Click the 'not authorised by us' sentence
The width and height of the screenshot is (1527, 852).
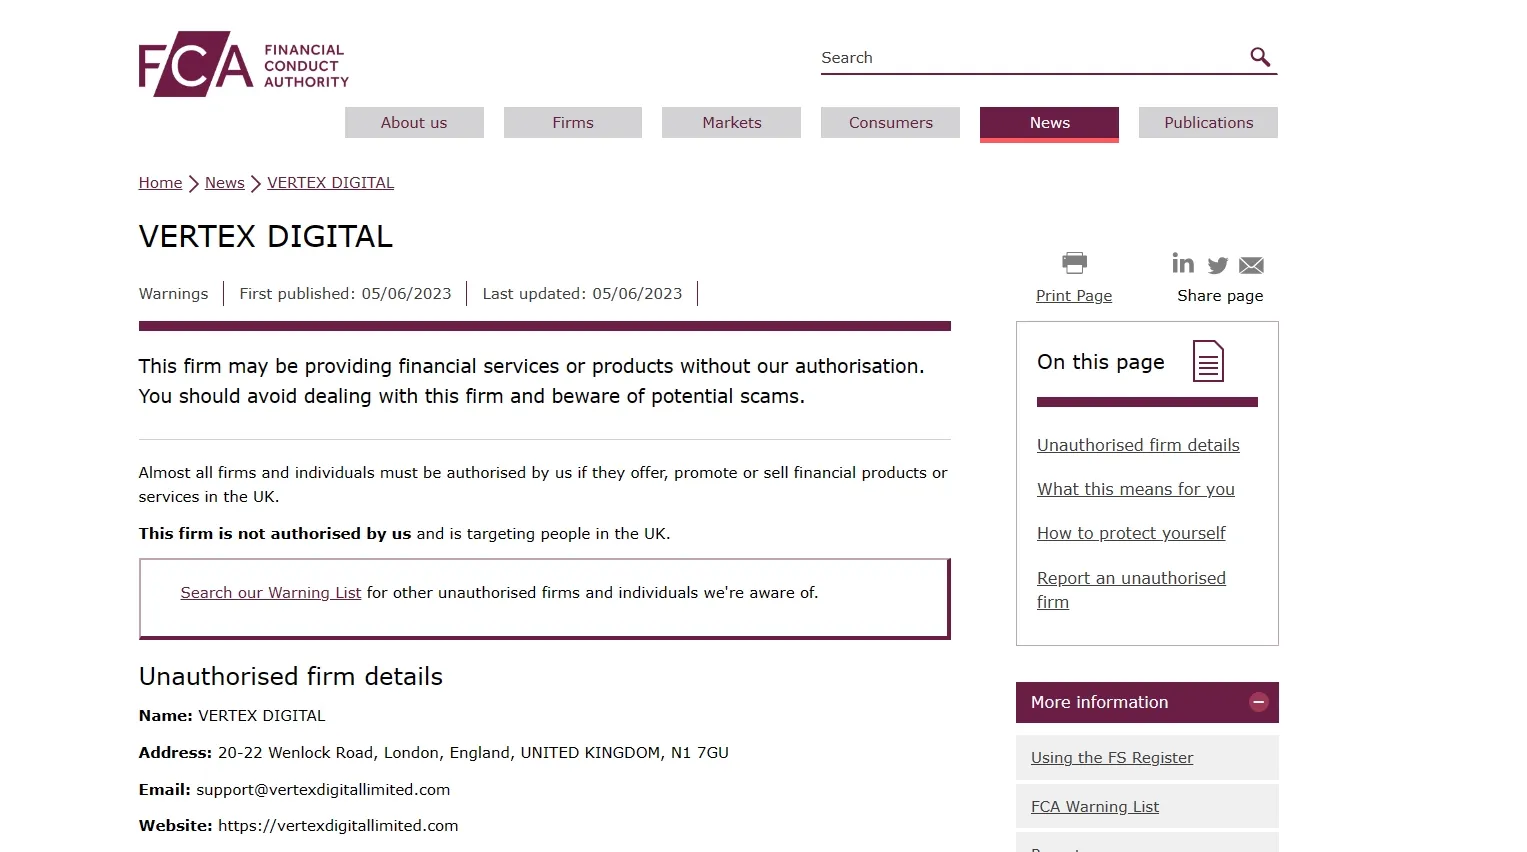pos(405,534)
